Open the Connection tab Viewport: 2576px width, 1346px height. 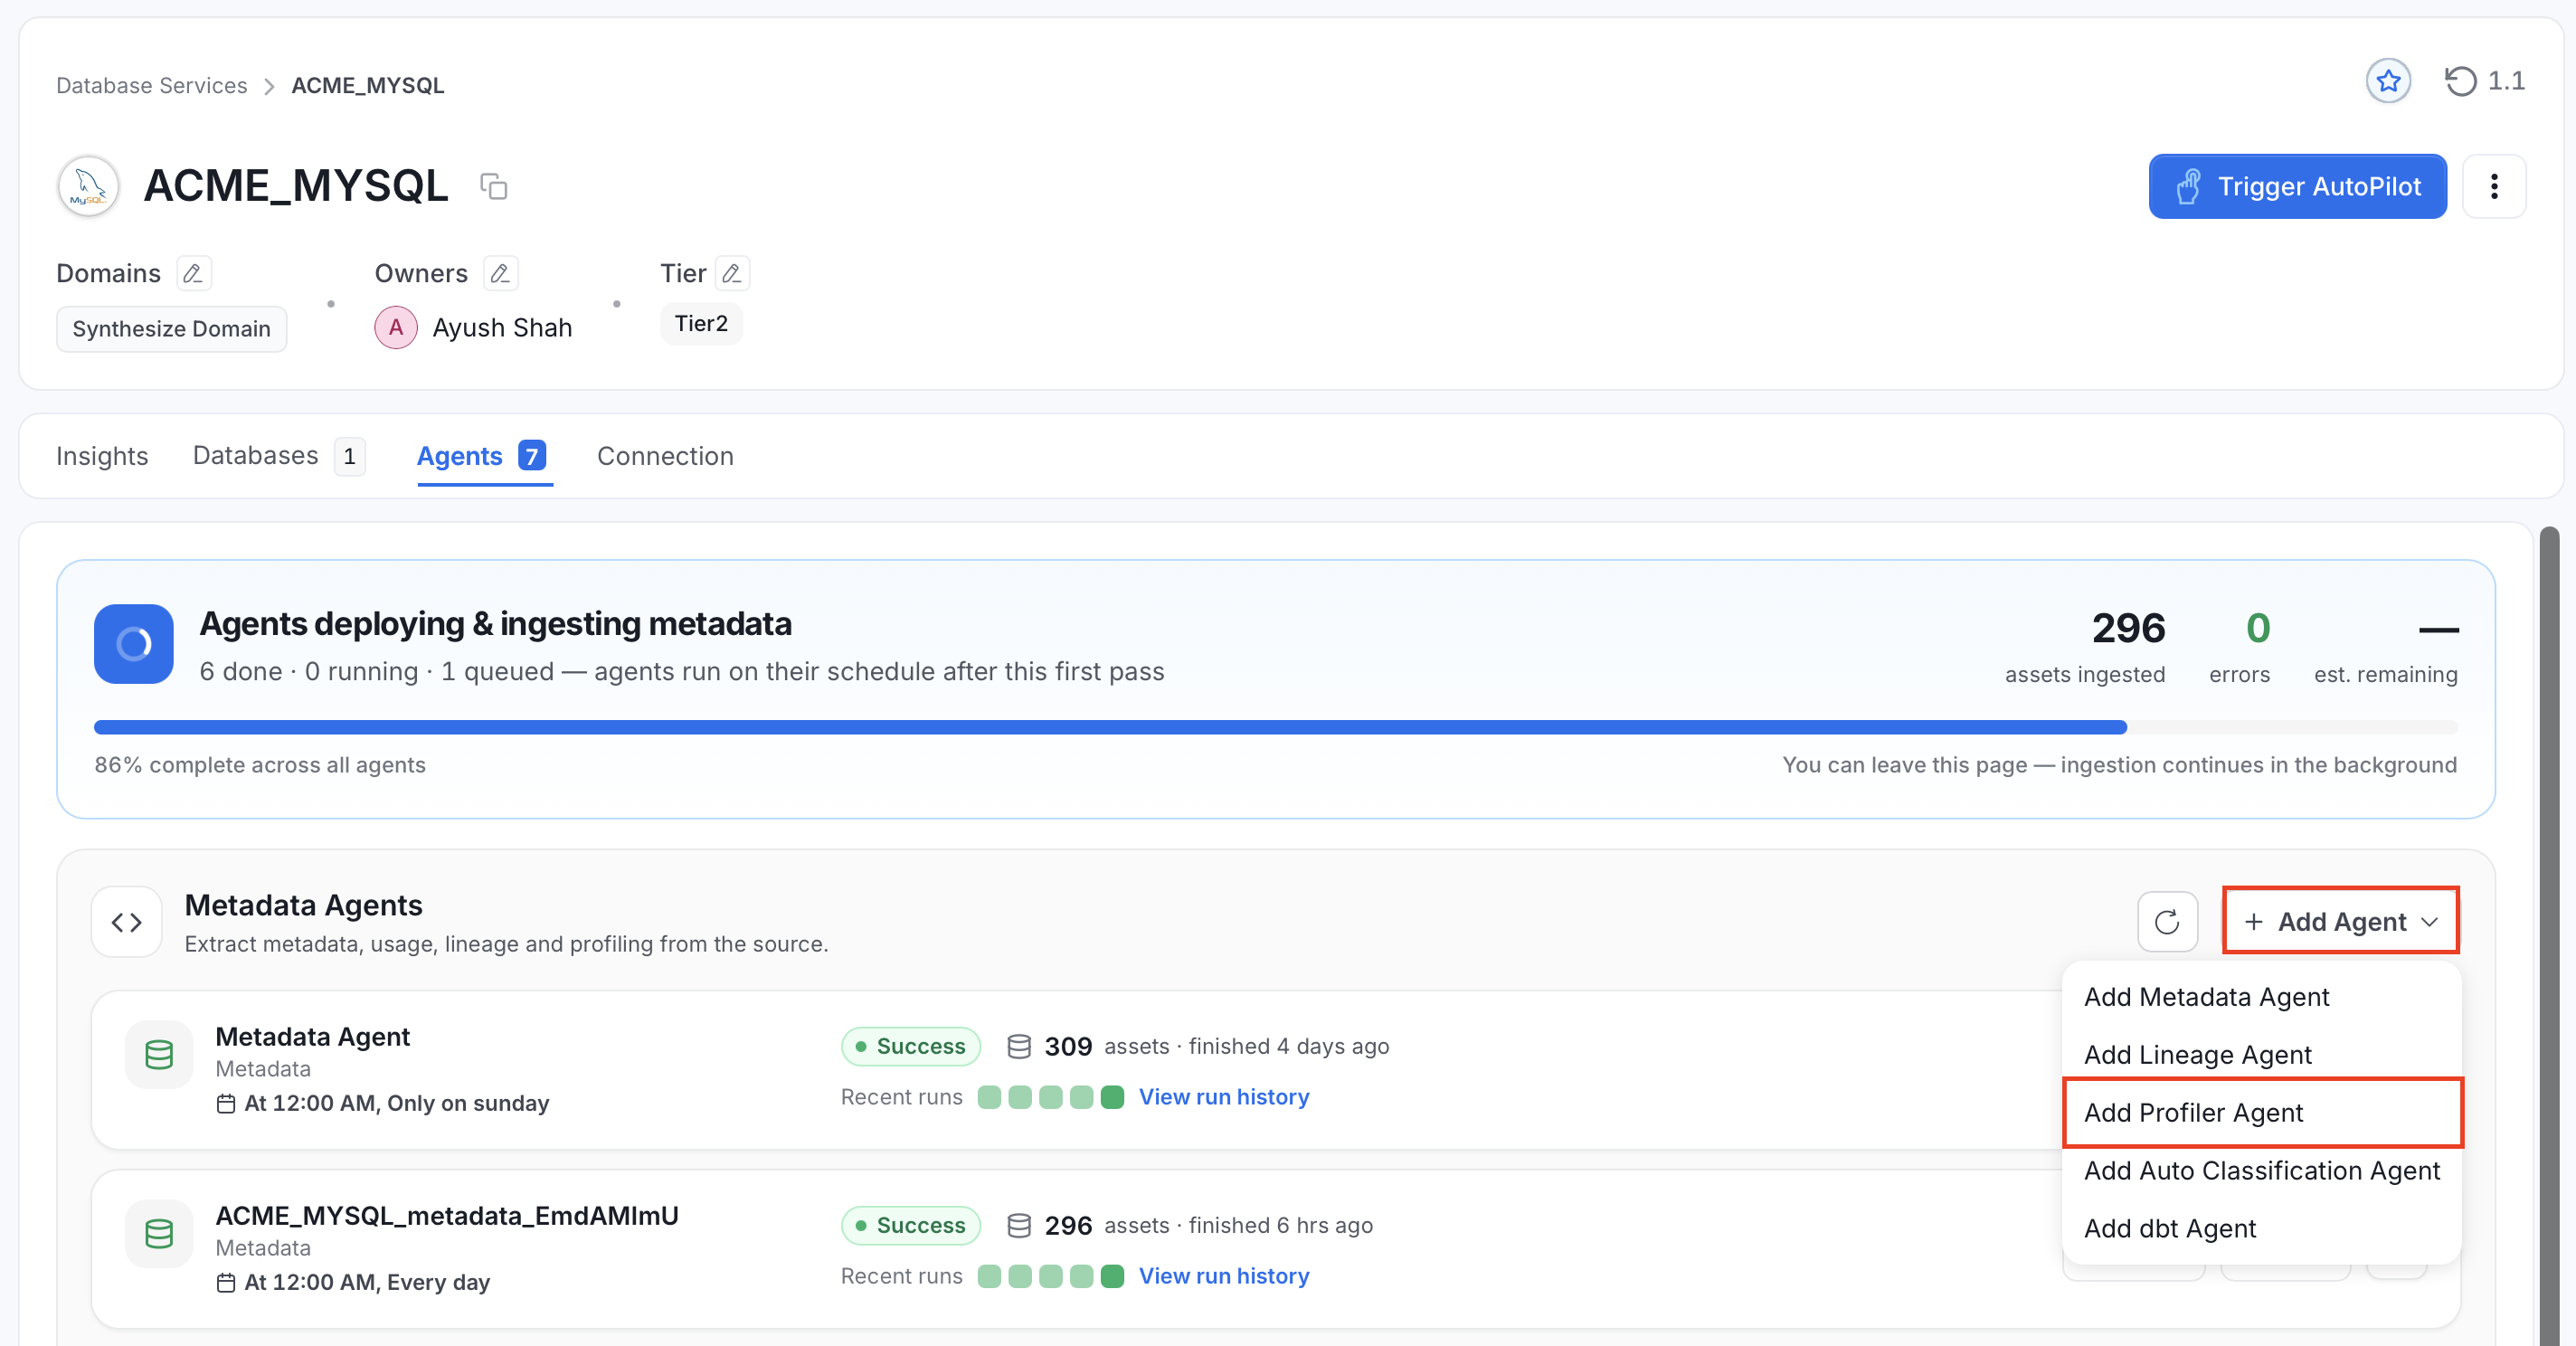pyautogui.click(x=665, y=456)
